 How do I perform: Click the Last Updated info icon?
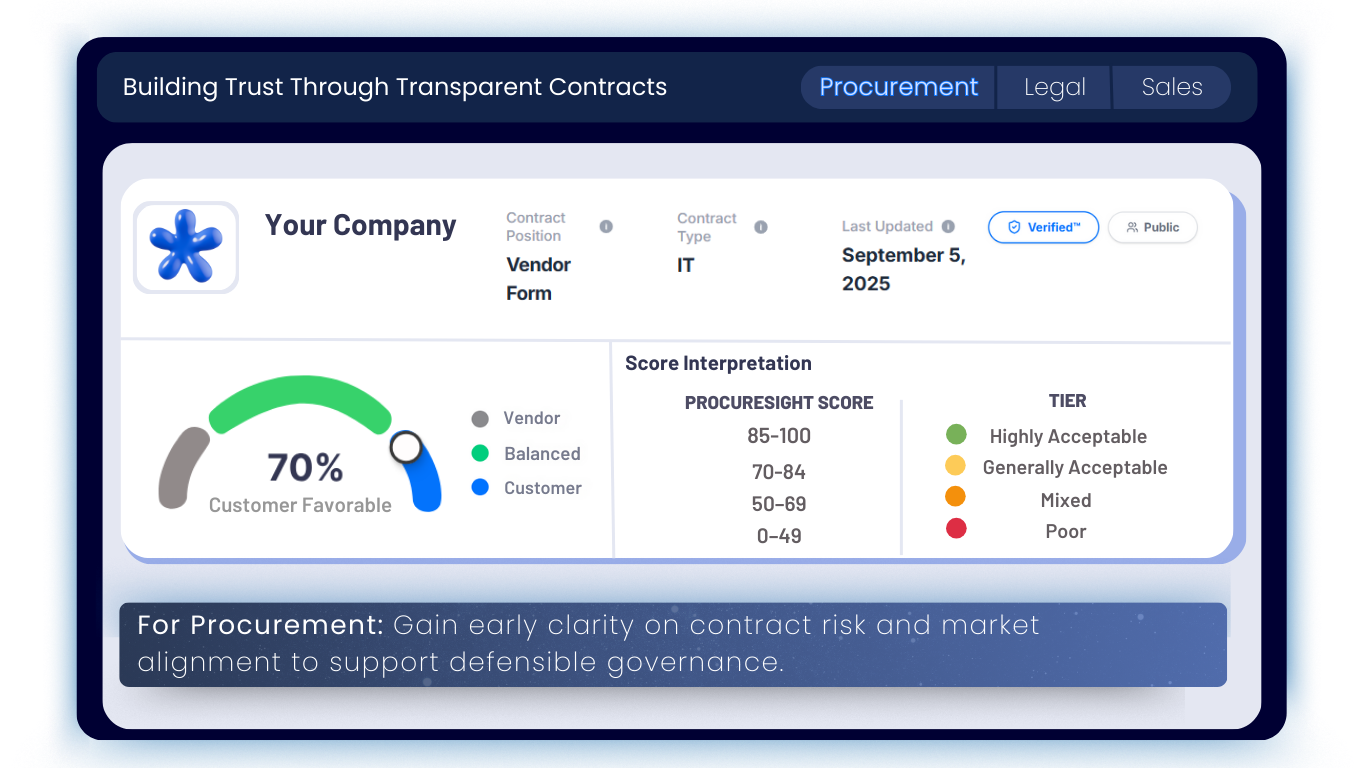(x=947, y=226)
